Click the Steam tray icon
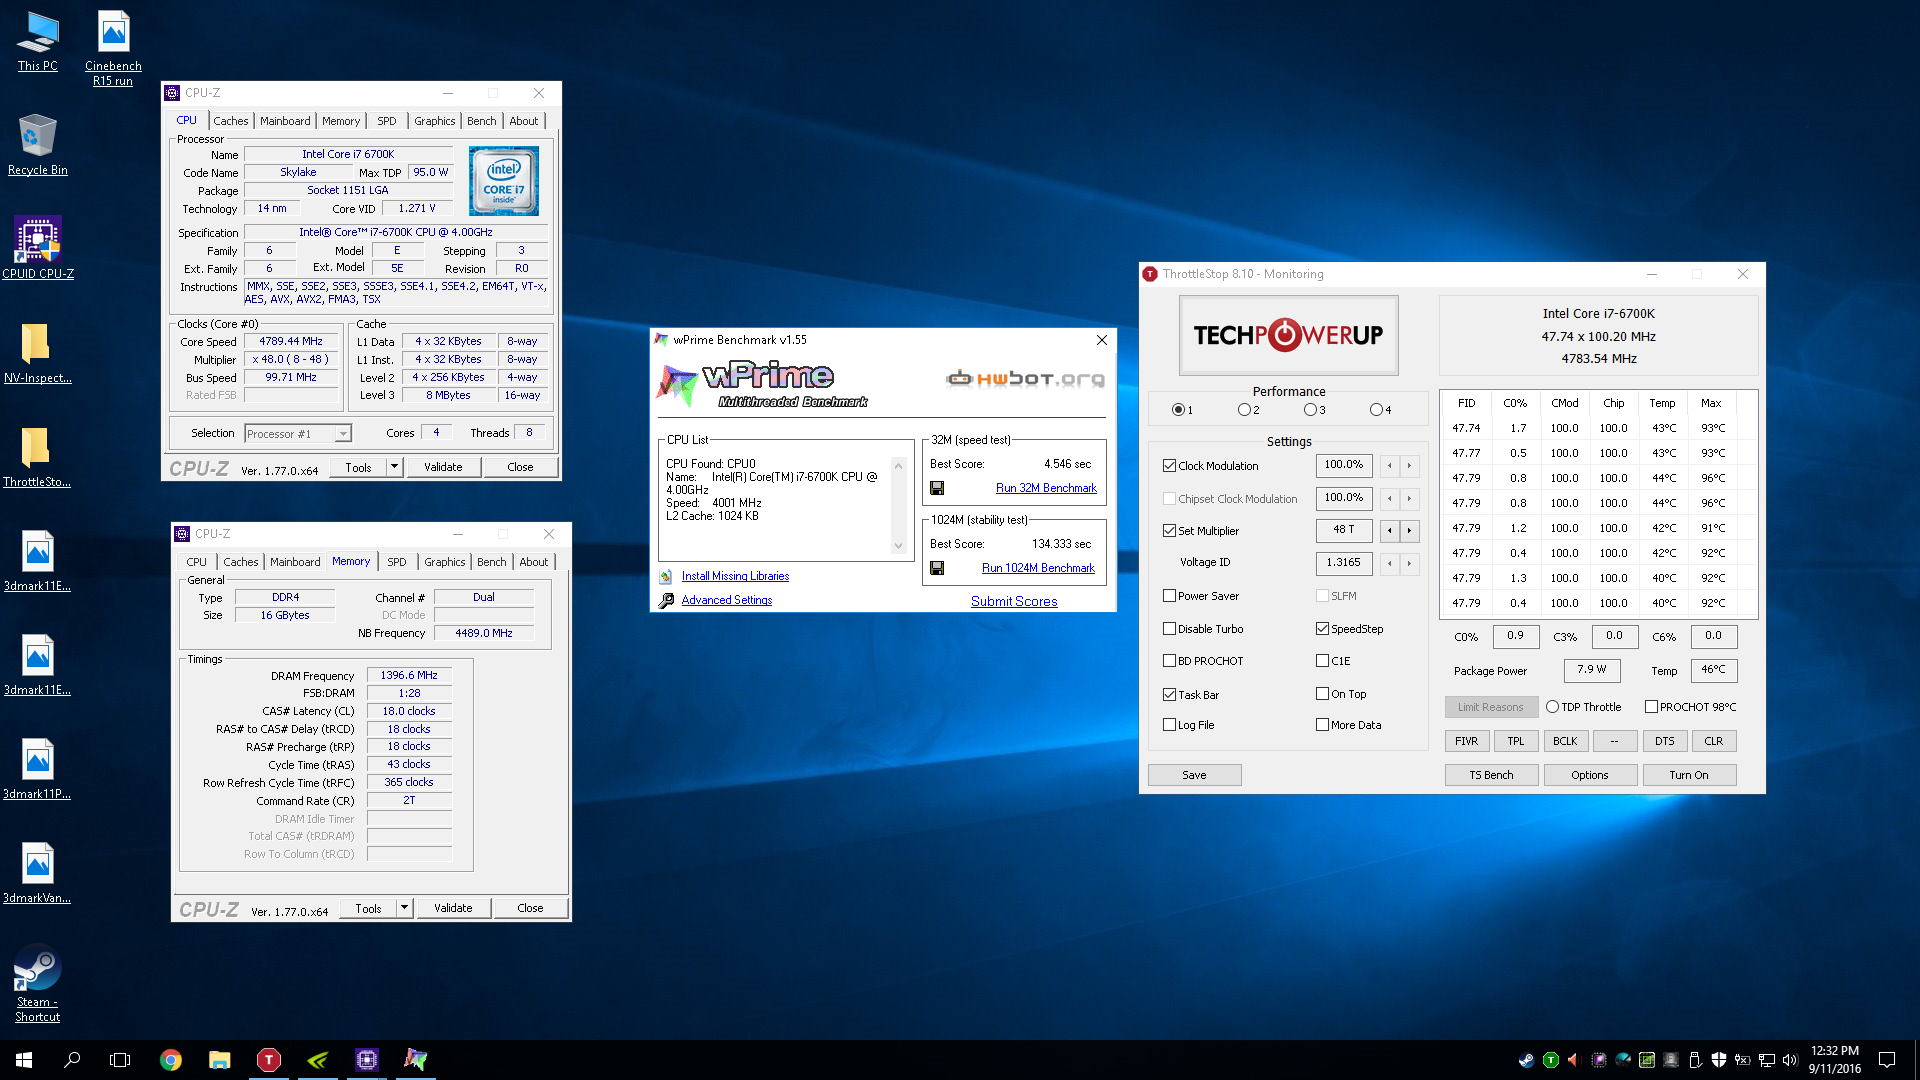 point(1526,1060)
